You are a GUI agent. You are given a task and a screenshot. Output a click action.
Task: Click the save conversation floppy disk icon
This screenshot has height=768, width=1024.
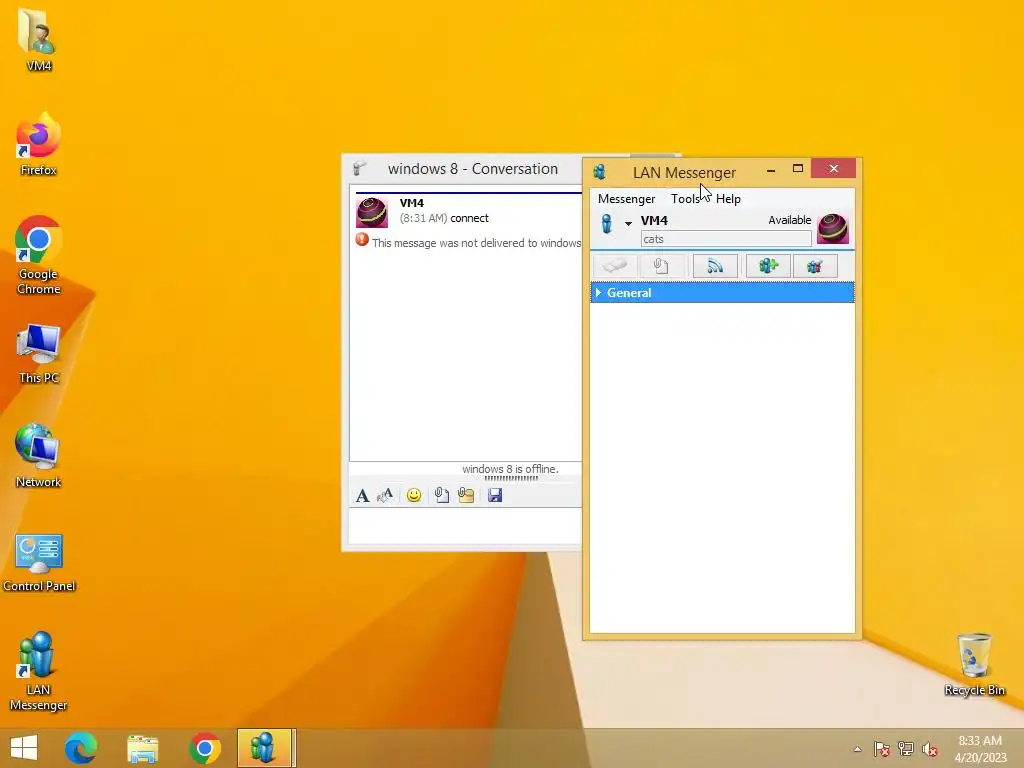(495, 496)
